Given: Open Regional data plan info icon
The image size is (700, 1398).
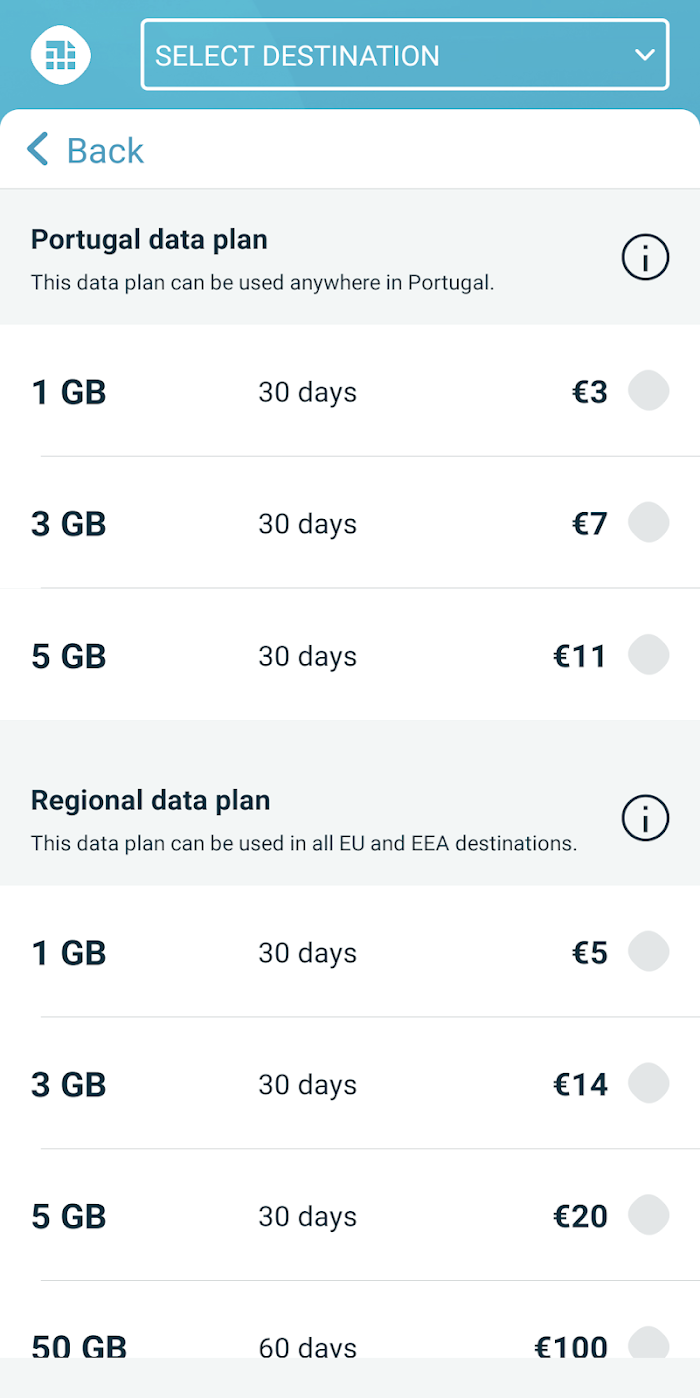Looking at the screenshot, I should click(x=645, y=819).
